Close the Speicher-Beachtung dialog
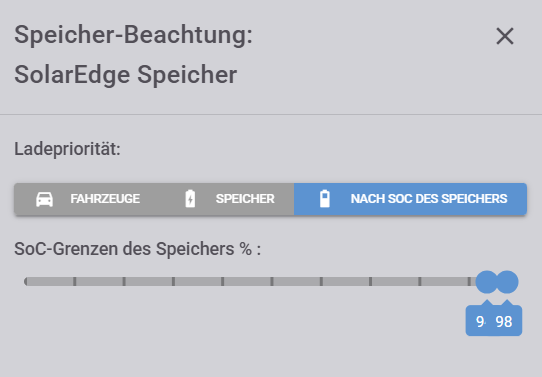542x377 pixels. (505, 36)
